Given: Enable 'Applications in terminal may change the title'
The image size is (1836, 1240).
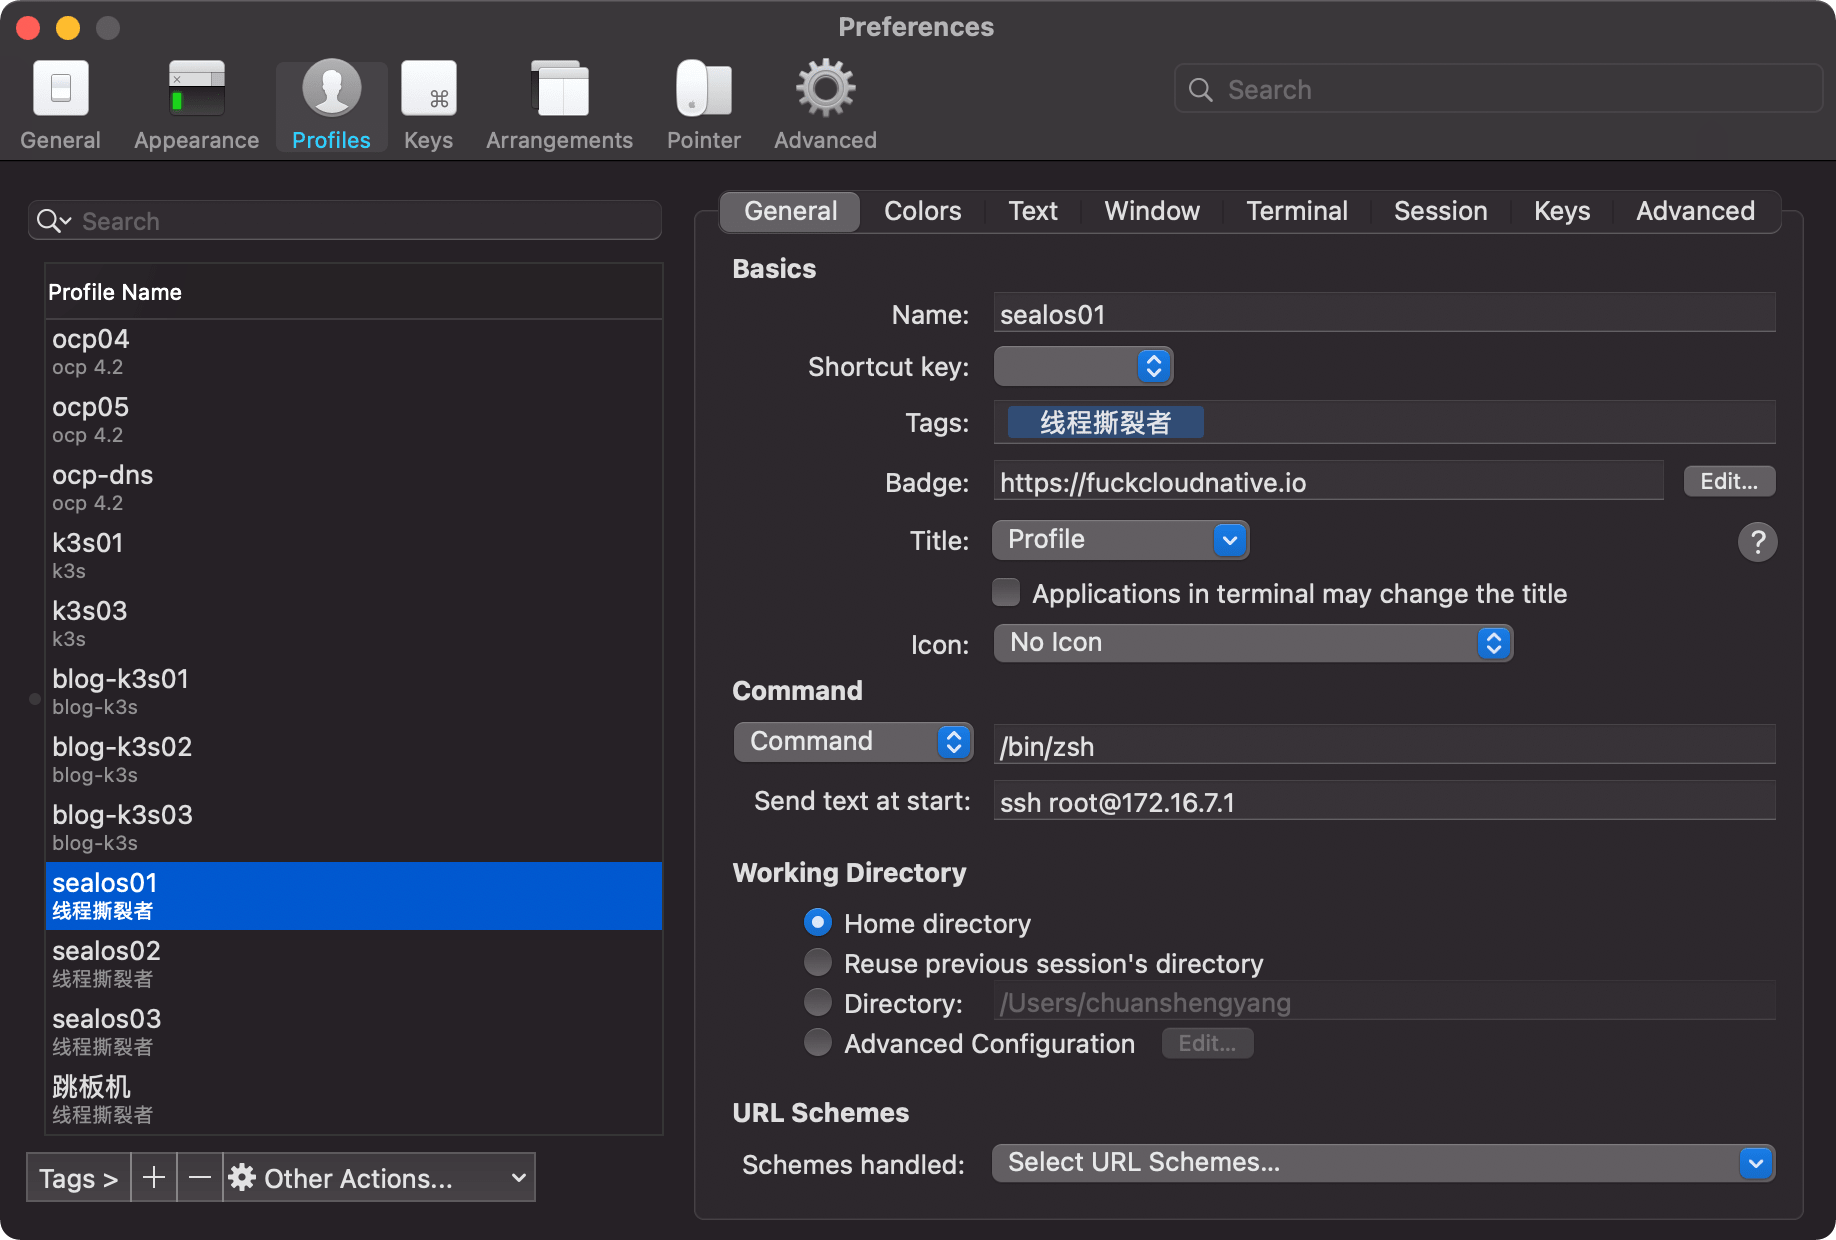Looking at the screenshot, I should [1005, 592].
